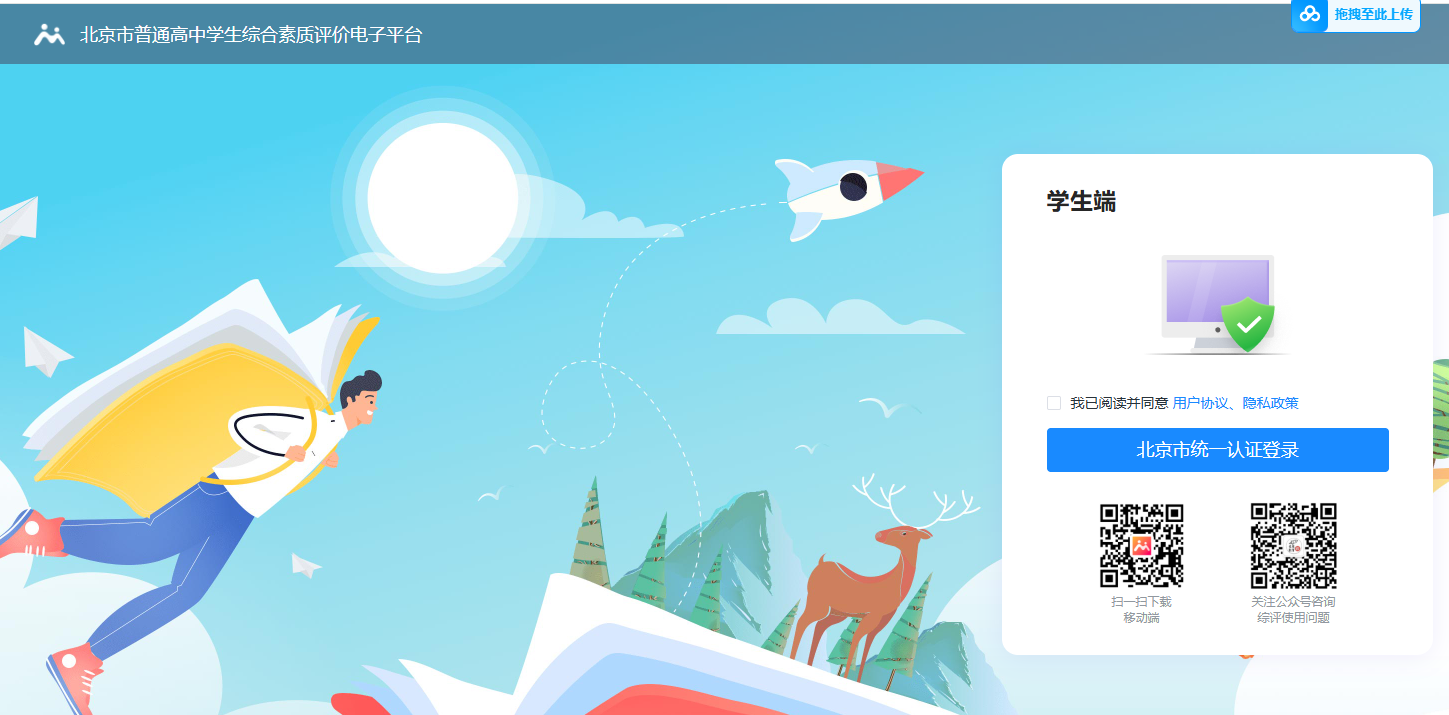
Task: Click the official account QR code
Action: coord(1293,545)
